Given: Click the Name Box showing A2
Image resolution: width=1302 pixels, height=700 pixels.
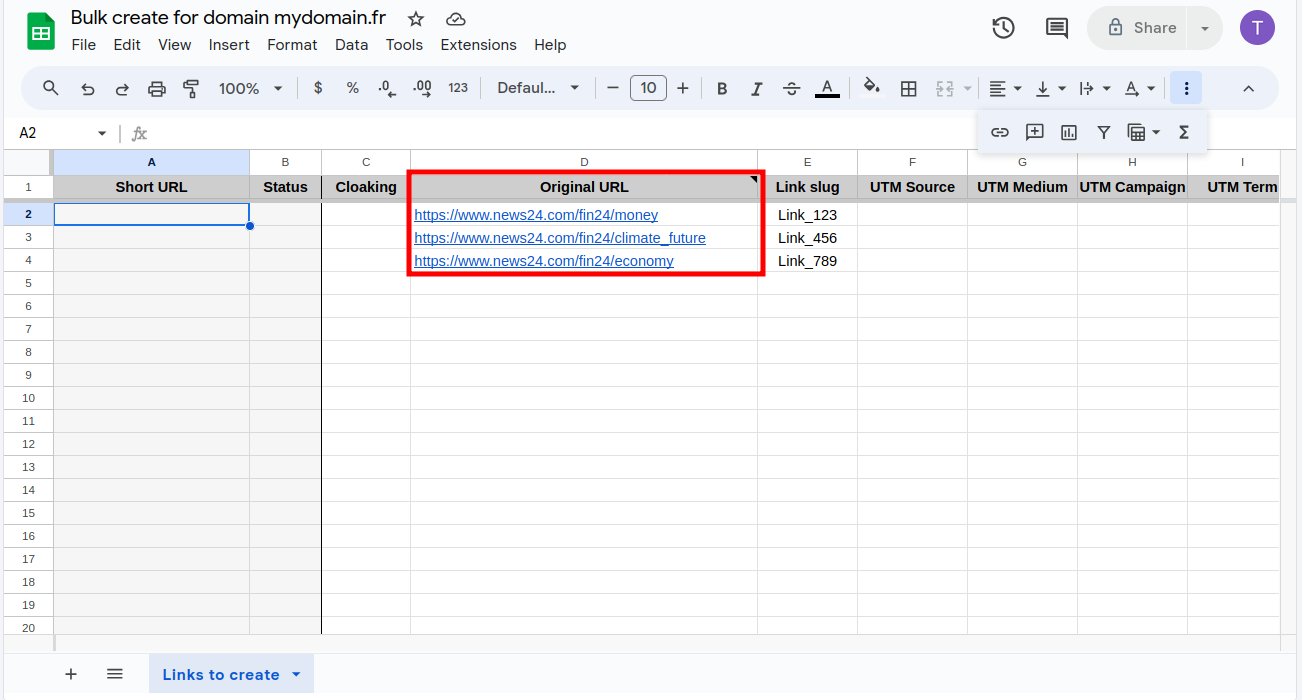Looking at the screenshot, I should click(x=55, y=133).
